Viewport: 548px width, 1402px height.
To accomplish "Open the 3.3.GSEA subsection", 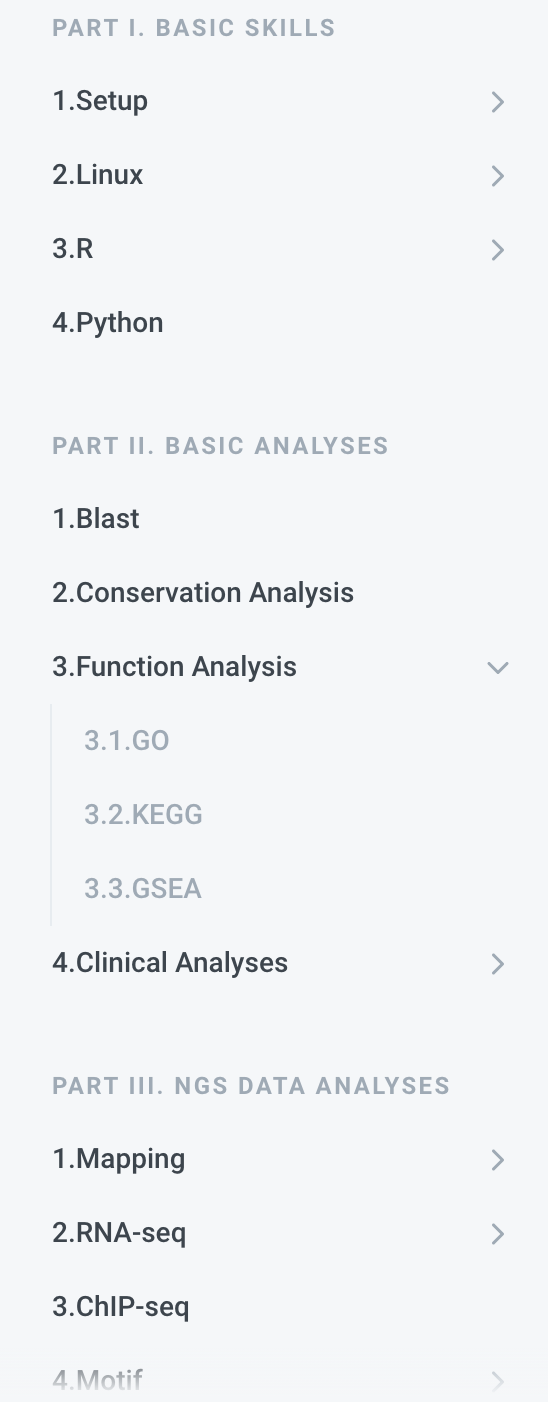I will pos(143,889).
